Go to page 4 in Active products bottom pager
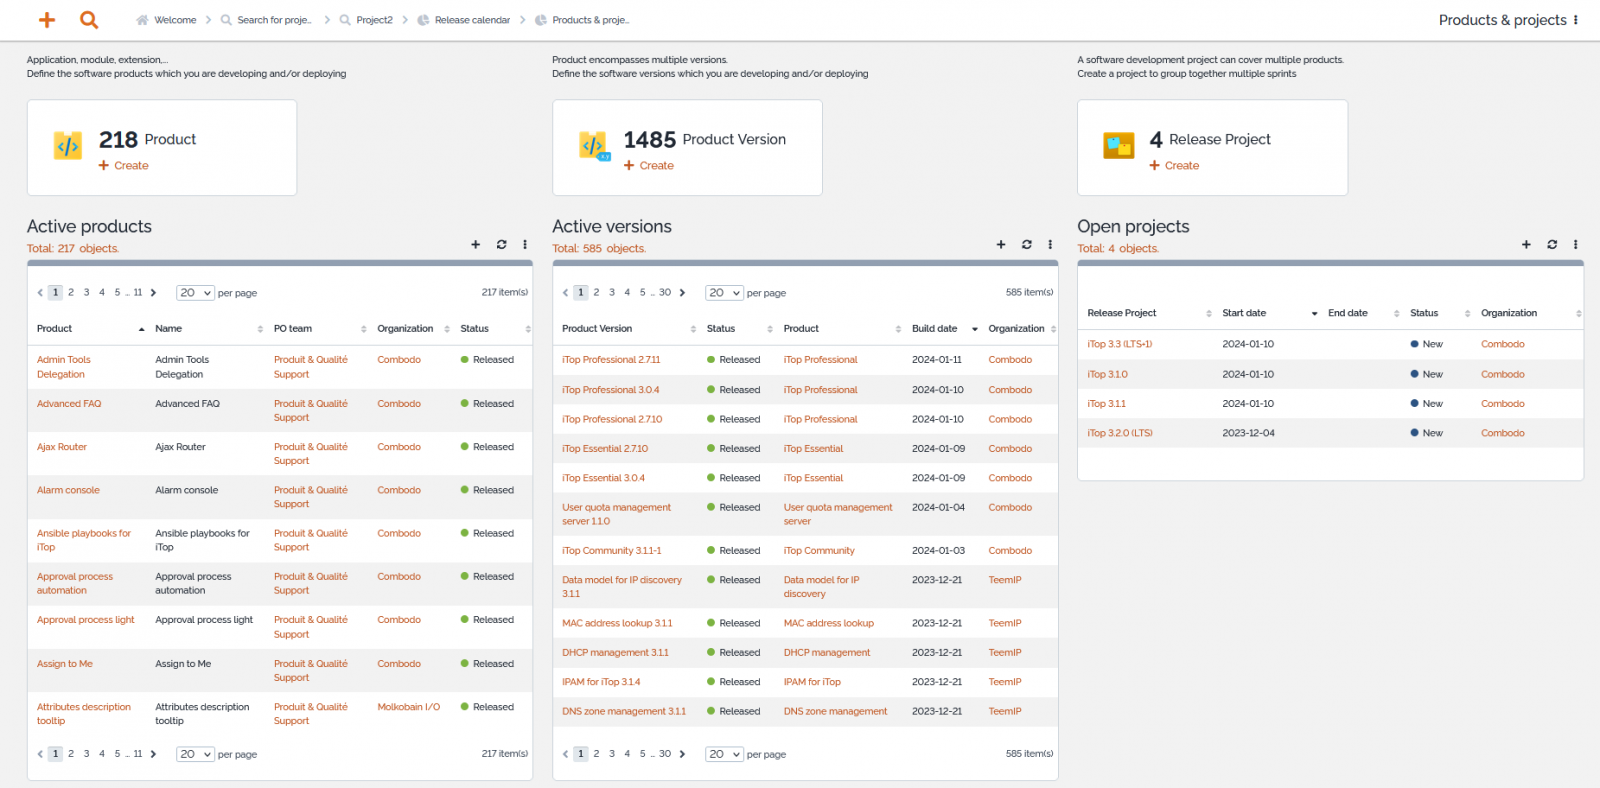Image resolution: width=1600 pixels, height=788 pixels. pyautogui.click(x=102, y=754)
